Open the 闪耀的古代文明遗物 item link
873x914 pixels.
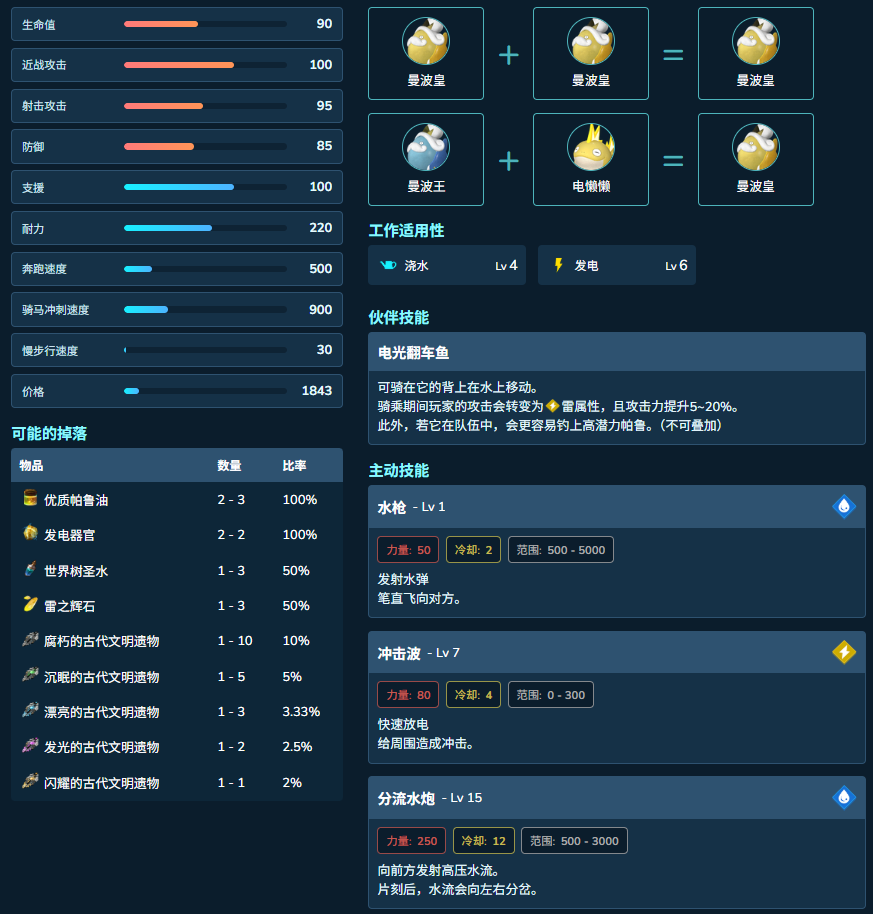[x=102, y=783]
